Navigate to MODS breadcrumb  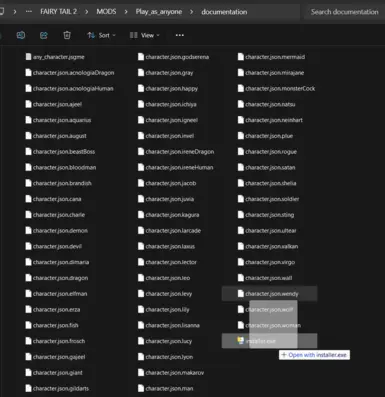click(106, 12)
